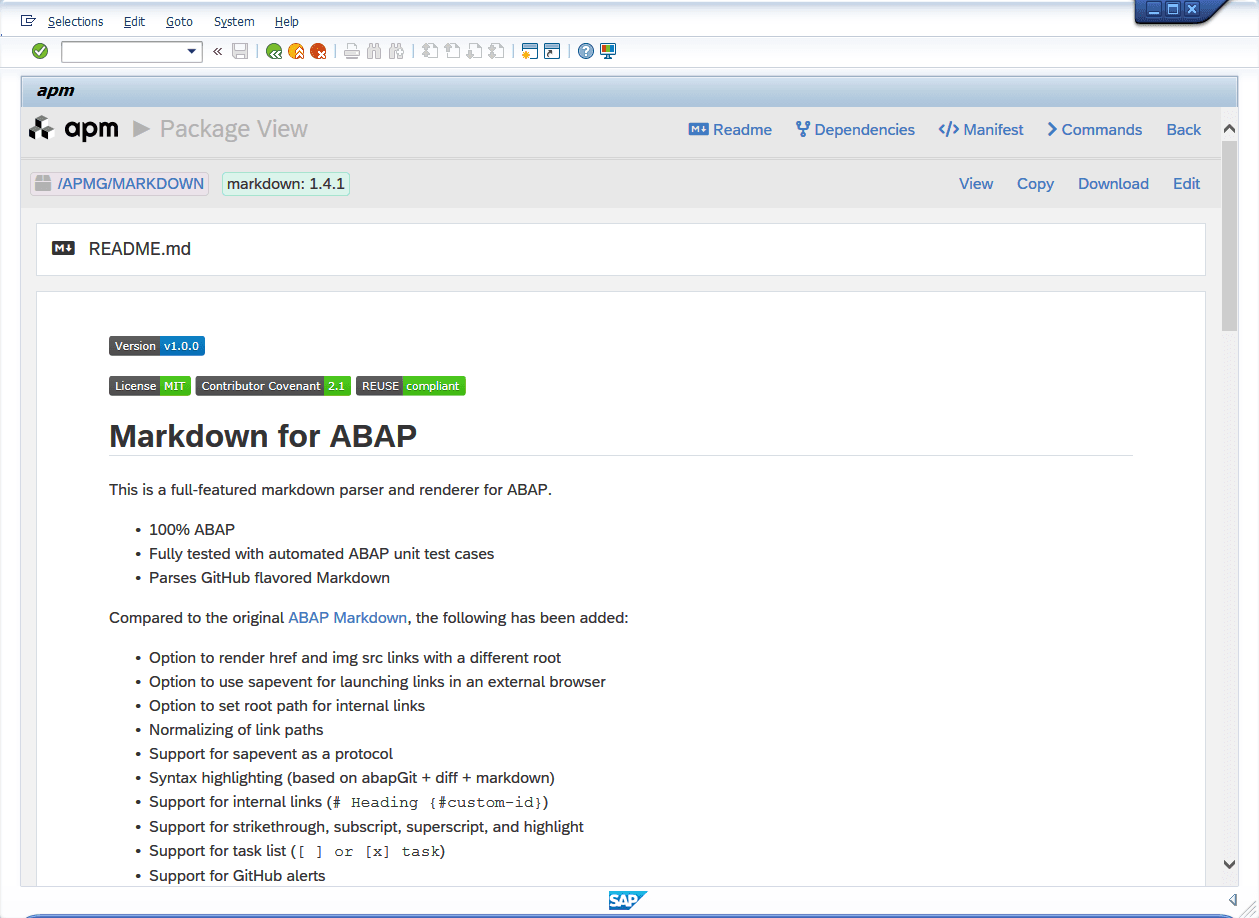1259x918 pixels.
Task: Click the Copy action link
Action: pos(1035,184)
